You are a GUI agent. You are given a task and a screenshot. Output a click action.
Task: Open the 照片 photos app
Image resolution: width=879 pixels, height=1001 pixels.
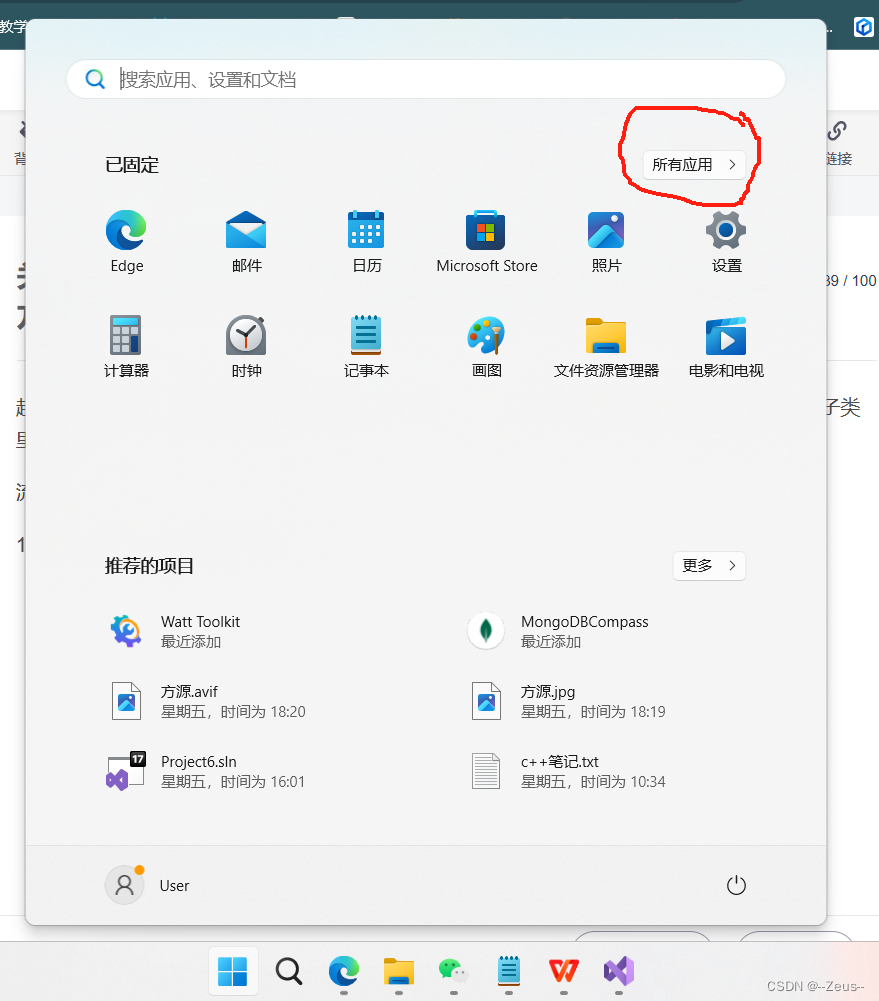[x=606, y=241]
